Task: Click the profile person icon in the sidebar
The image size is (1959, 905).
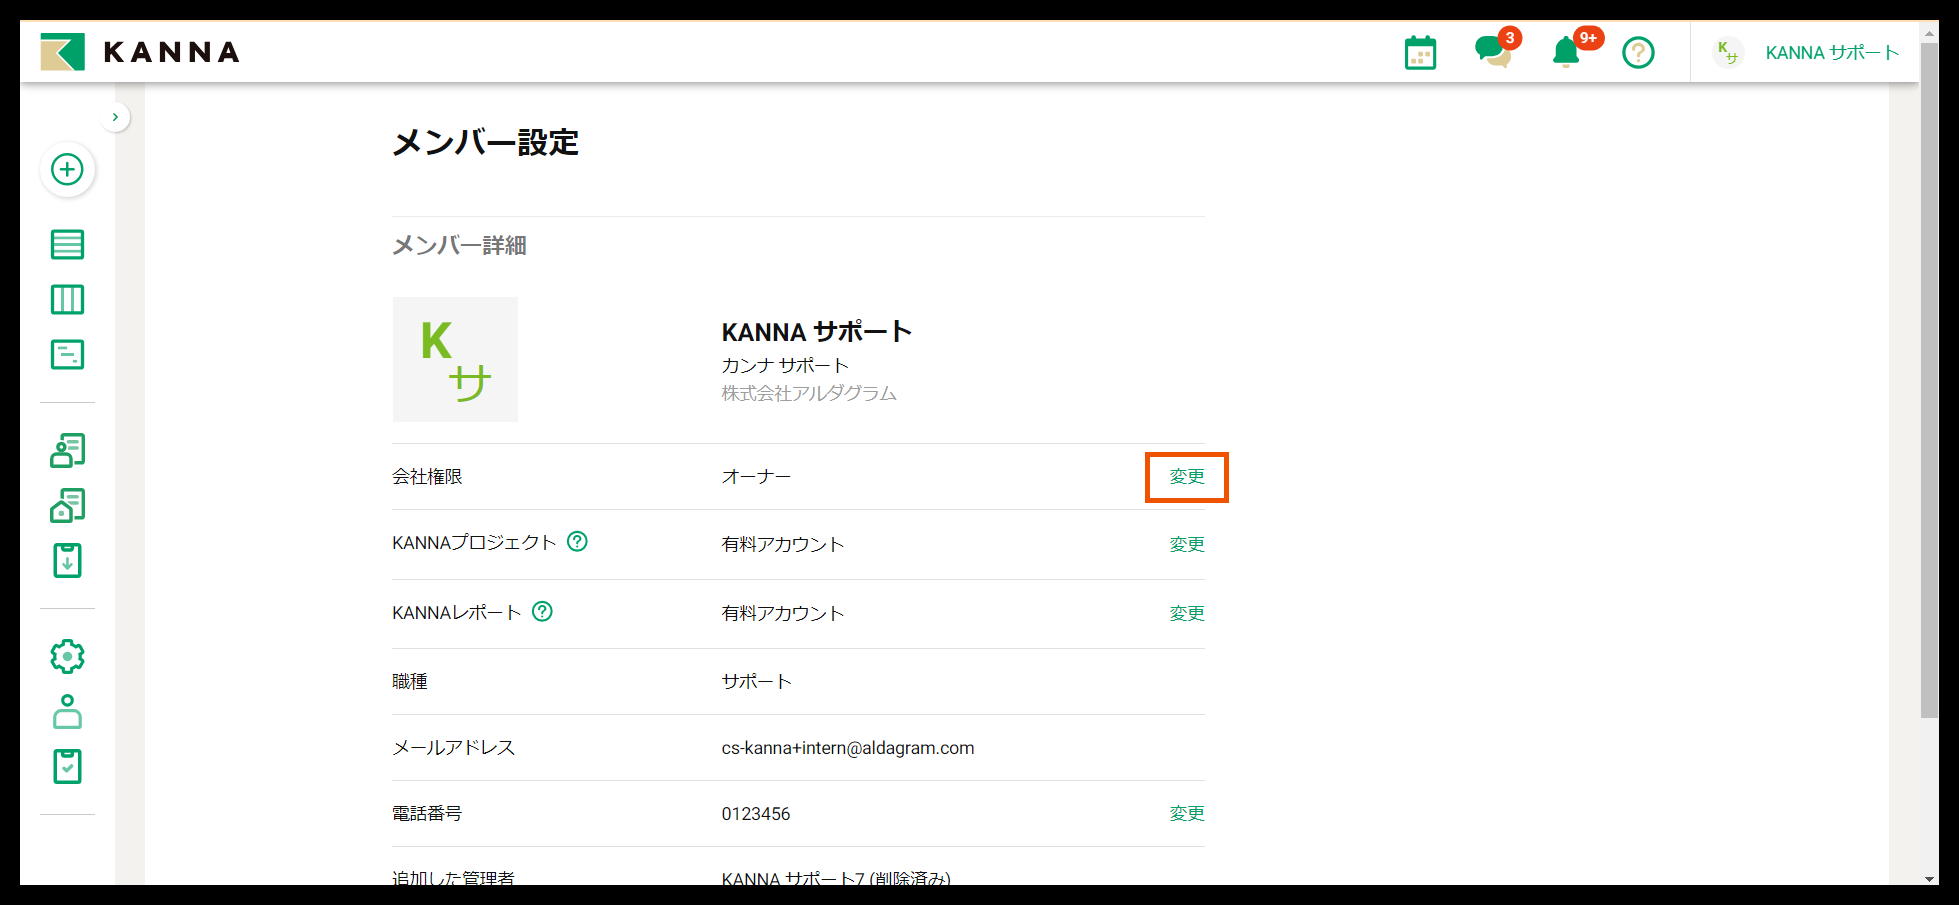Action: tap(67, 712)
